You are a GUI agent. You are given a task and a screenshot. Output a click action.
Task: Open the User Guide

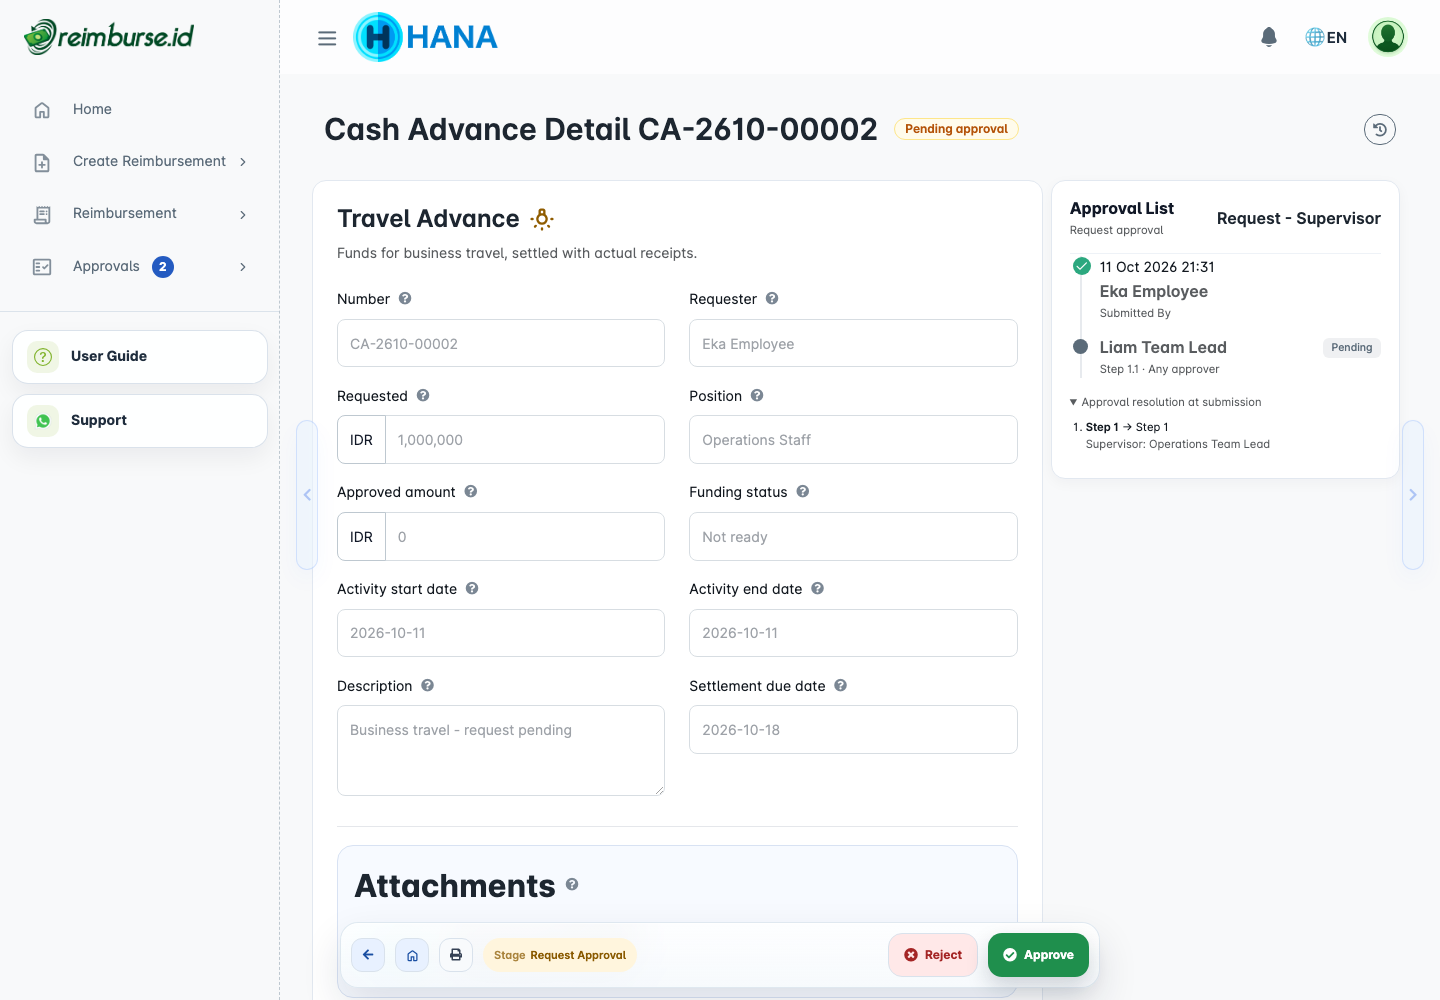click(140, 357)
